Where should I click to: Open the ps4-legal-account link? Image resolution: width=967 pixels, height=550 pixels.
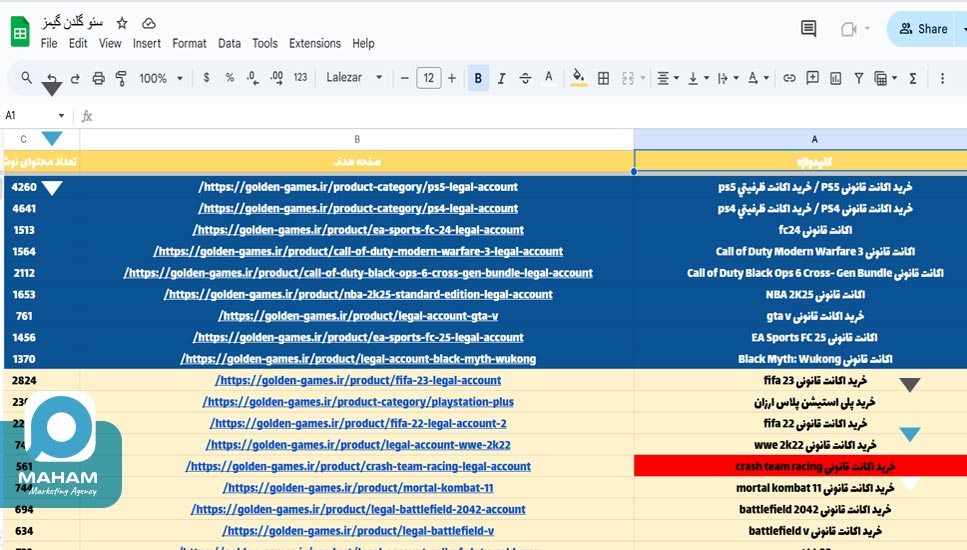point(358,208)
